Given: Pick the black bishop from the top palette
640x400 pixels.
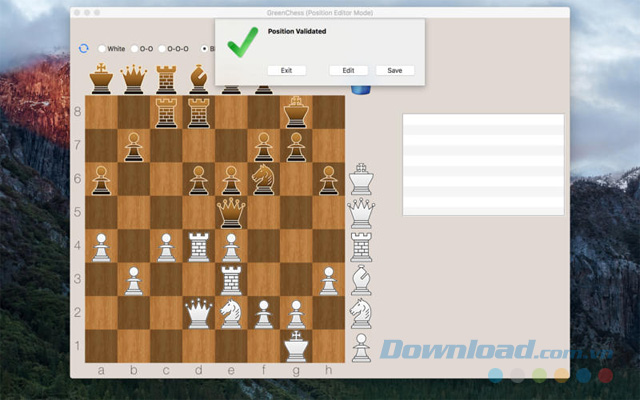Looking at the screenshot, I should point(199,79).
